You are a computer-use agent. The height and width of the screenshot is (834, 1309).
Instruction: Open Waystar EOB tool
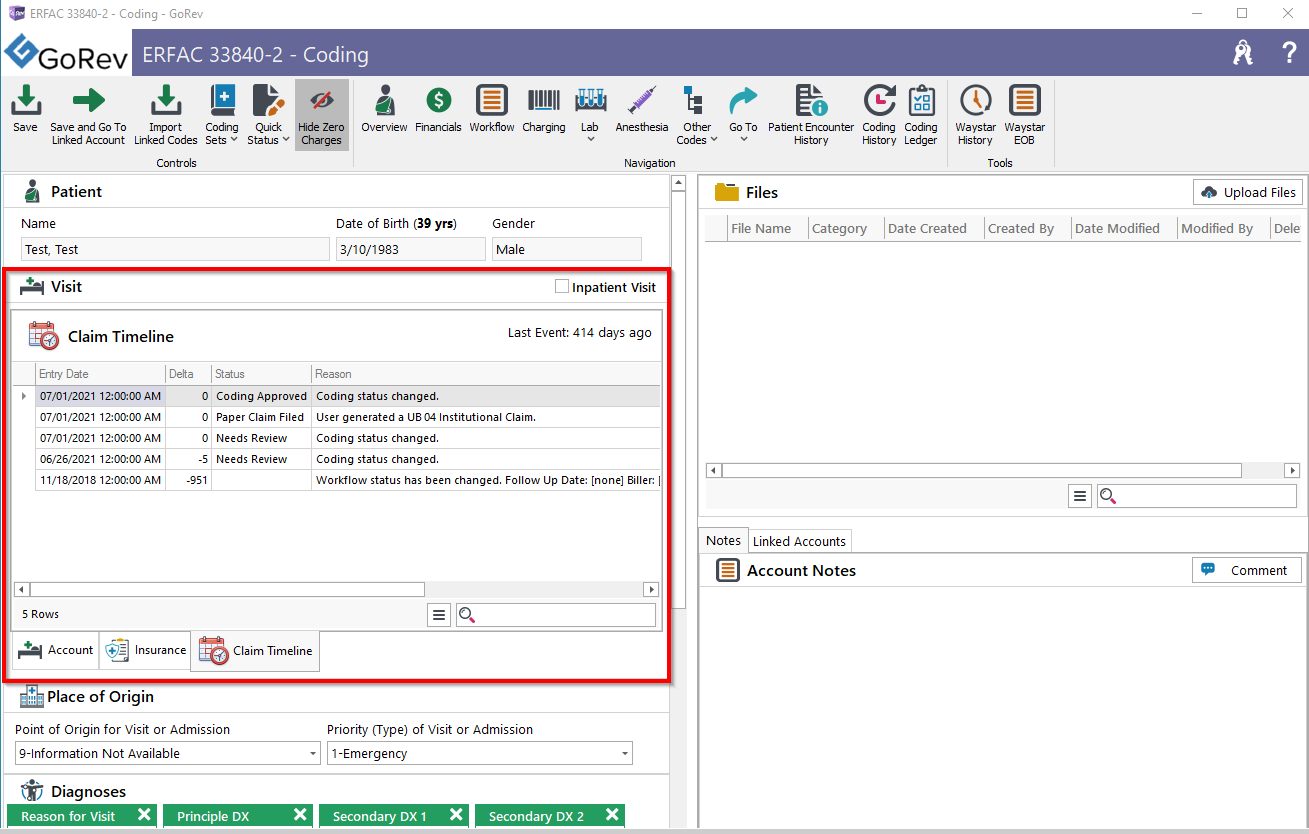pyautogui.click(x=1024, y=115)
